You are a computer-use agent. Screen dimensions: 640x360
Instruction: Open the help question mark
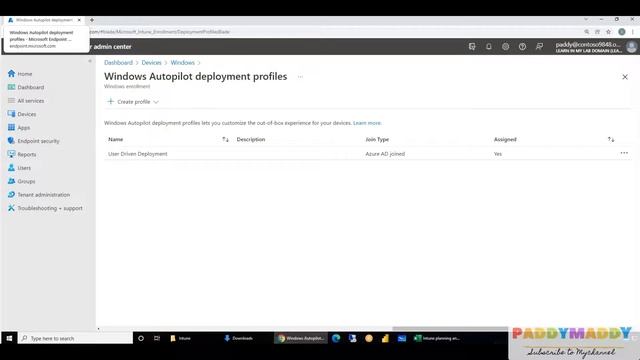522,47
